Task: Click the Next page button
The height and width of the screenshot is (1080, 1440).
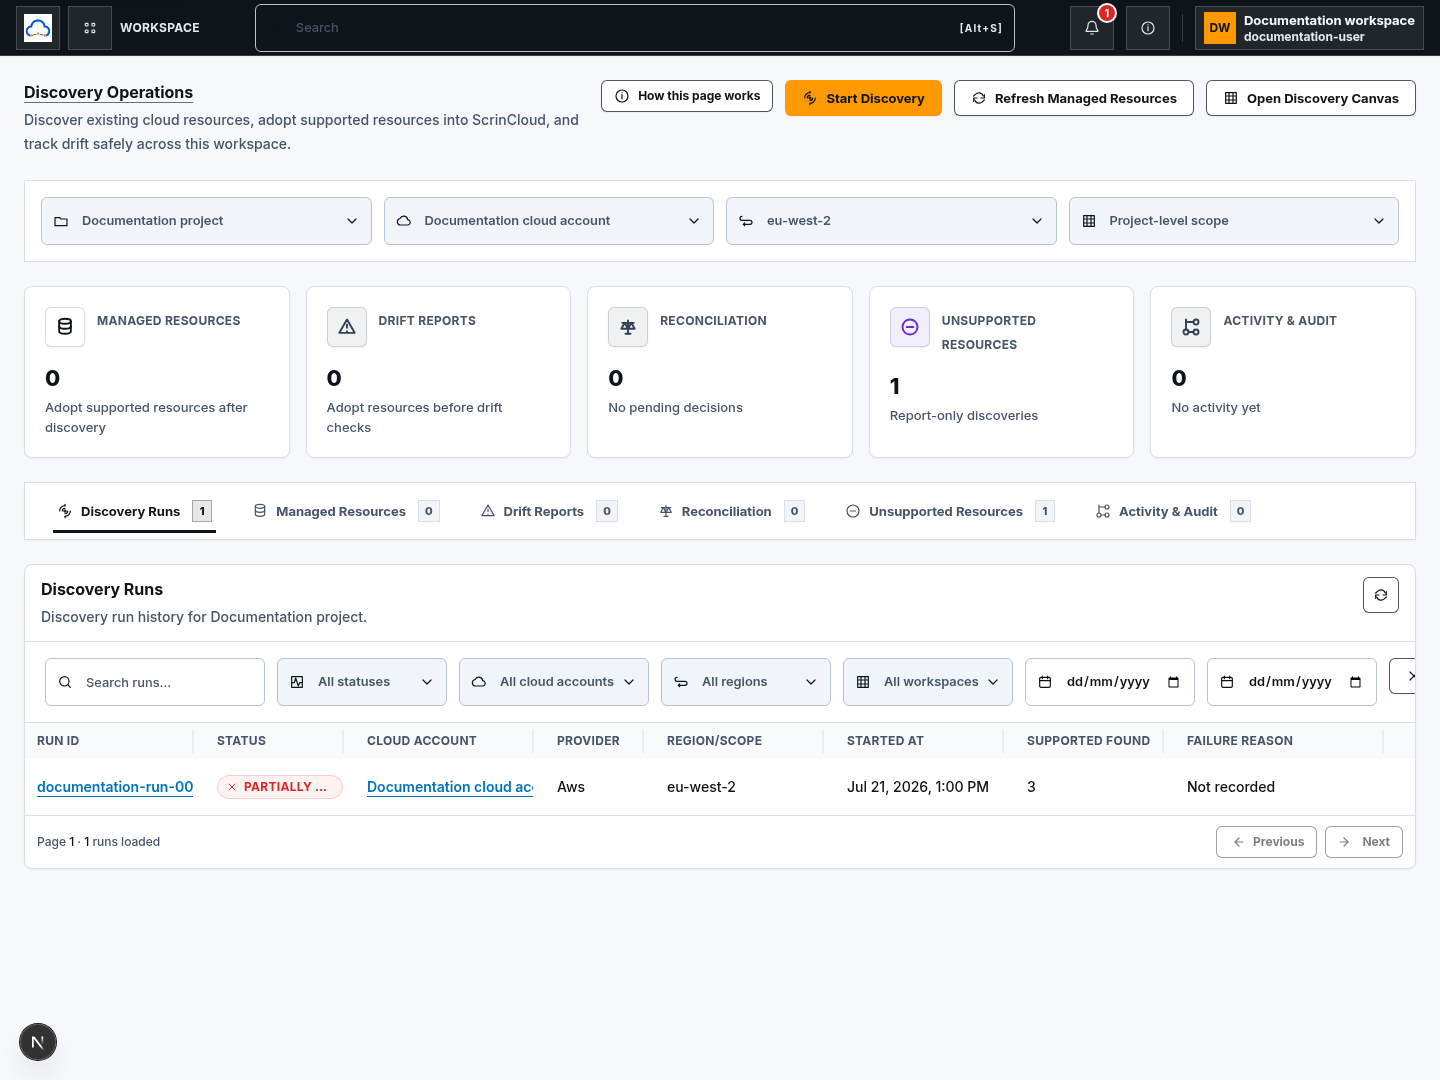Action: pyautogui.click(x=1364, y=842)
